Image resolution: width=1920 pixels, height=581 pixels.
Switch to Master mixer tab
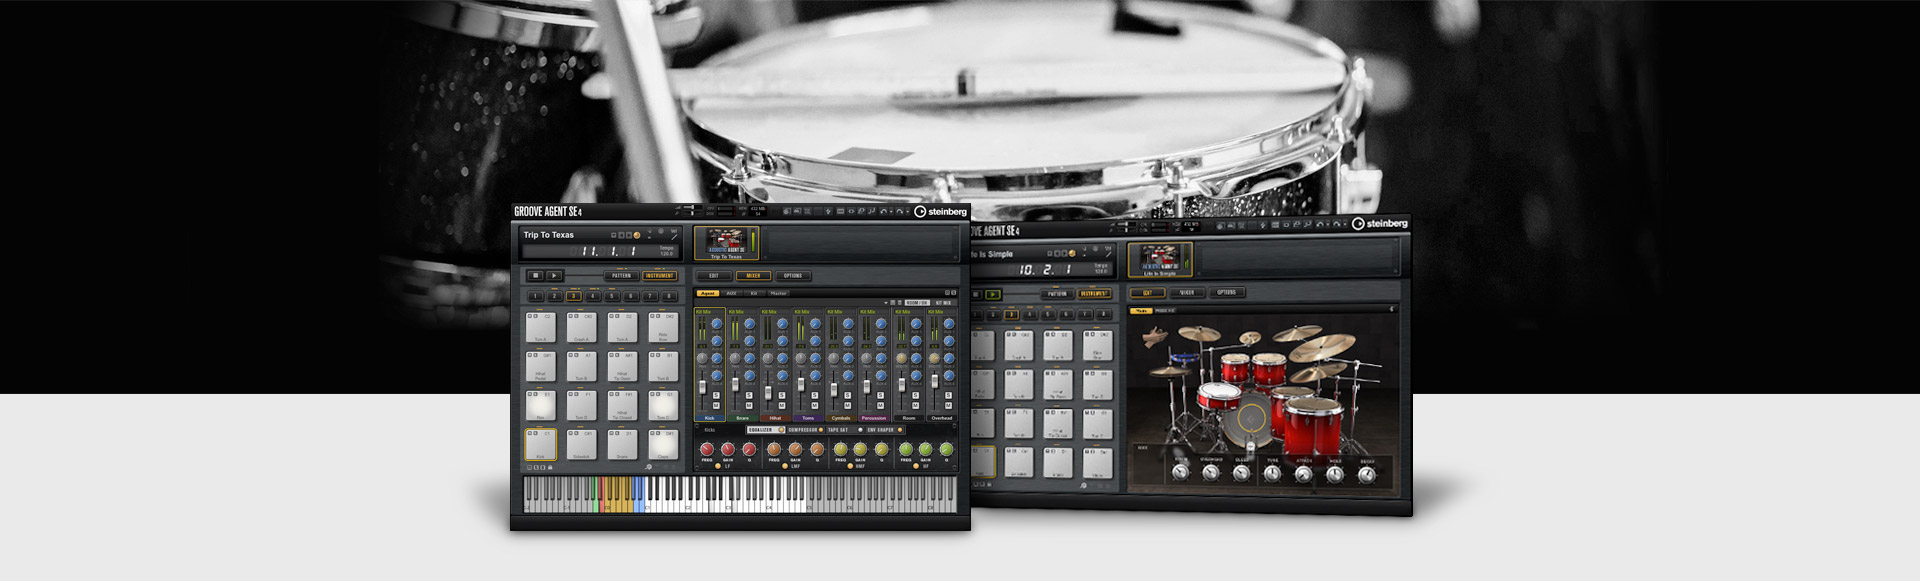[x=778, y=293]
